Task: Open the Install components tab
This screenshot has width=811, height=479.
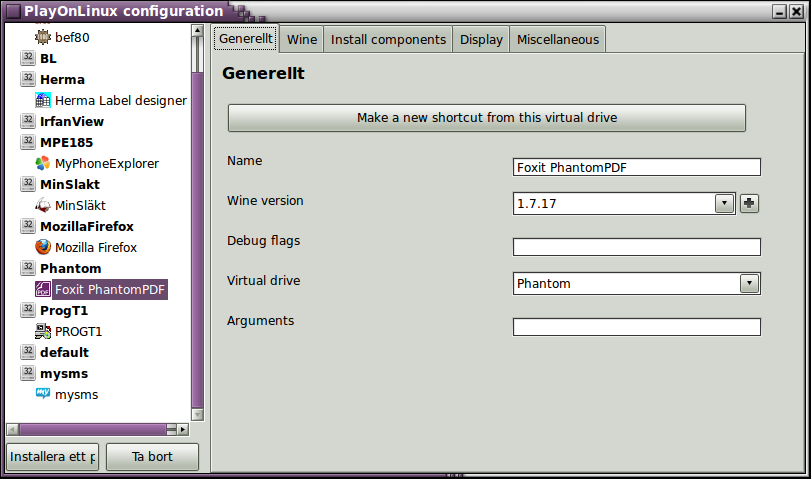Action: (x=388, y=39)
